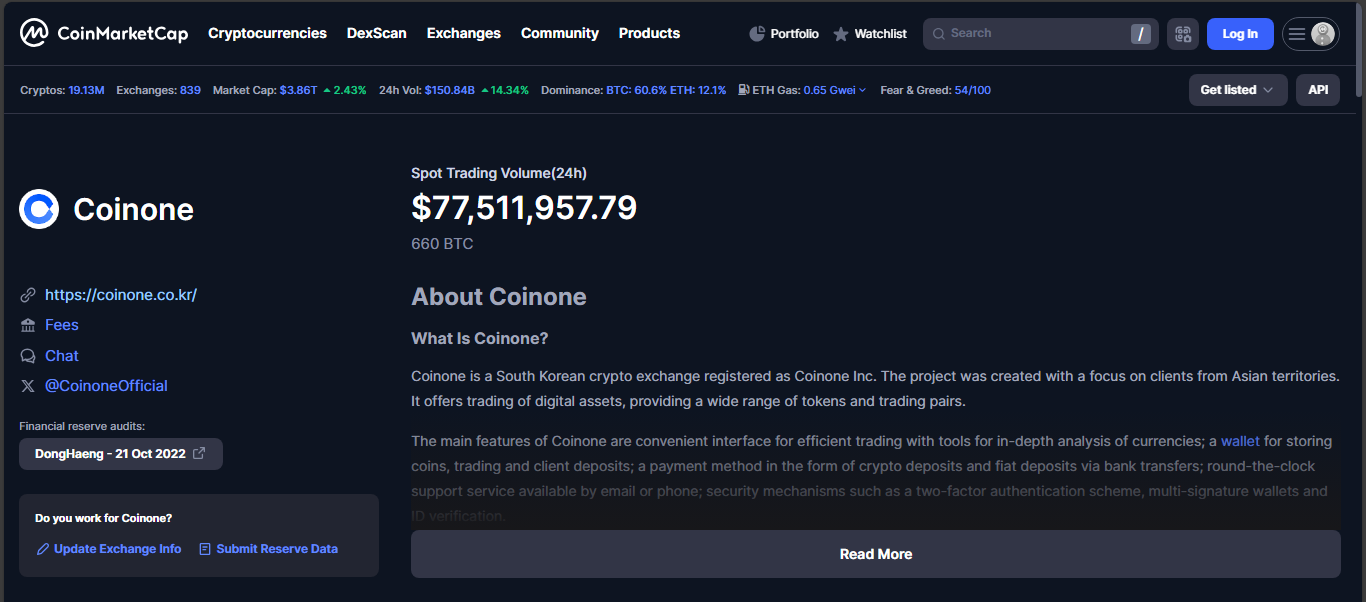Image resolution: width=1366 pixels, height=602 pixels.
Task: Click the QR code app download icon
Action: [1183, 34]
